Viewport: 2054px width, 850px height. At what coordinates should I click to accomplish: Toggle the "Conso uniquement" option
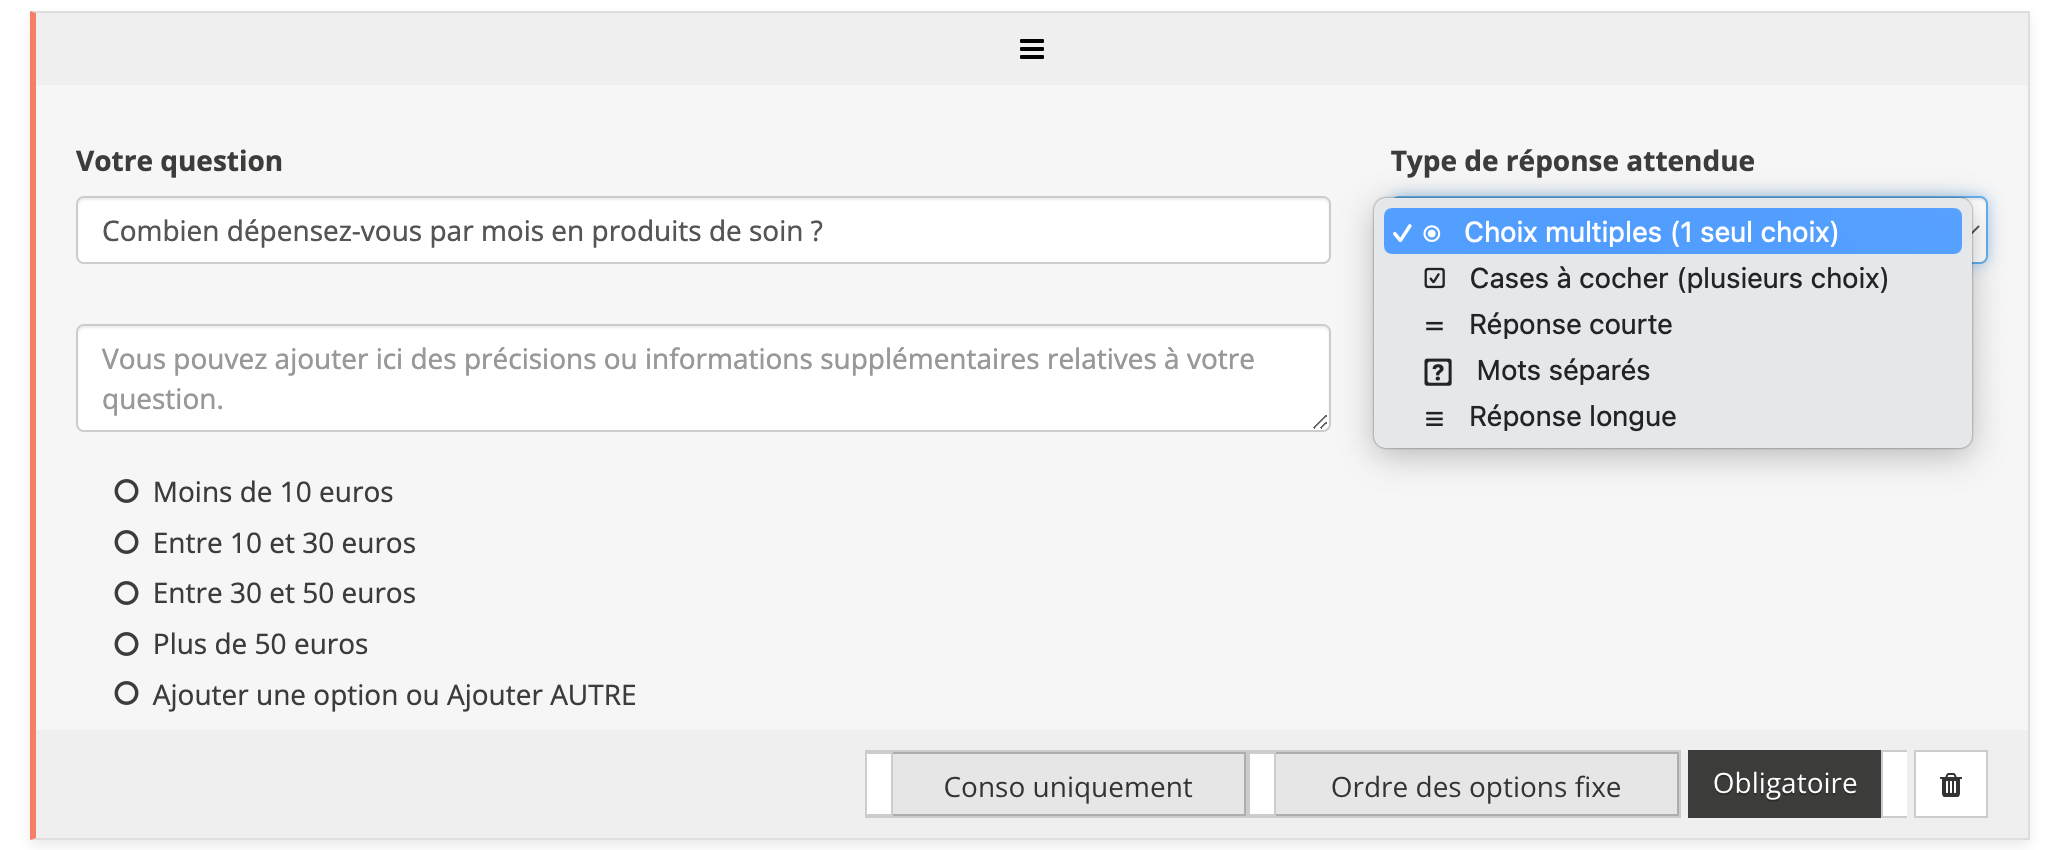(1067, 786)
